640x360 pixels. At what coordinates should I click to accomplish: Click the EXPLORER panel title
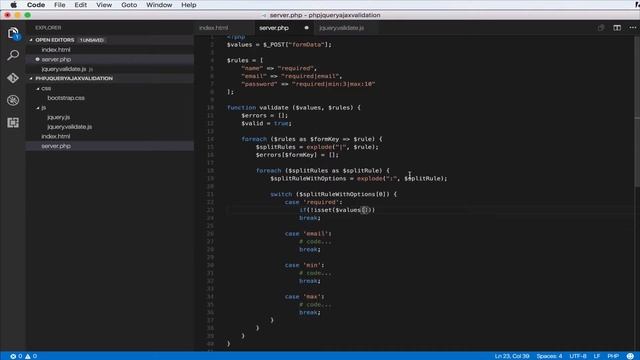48,28
